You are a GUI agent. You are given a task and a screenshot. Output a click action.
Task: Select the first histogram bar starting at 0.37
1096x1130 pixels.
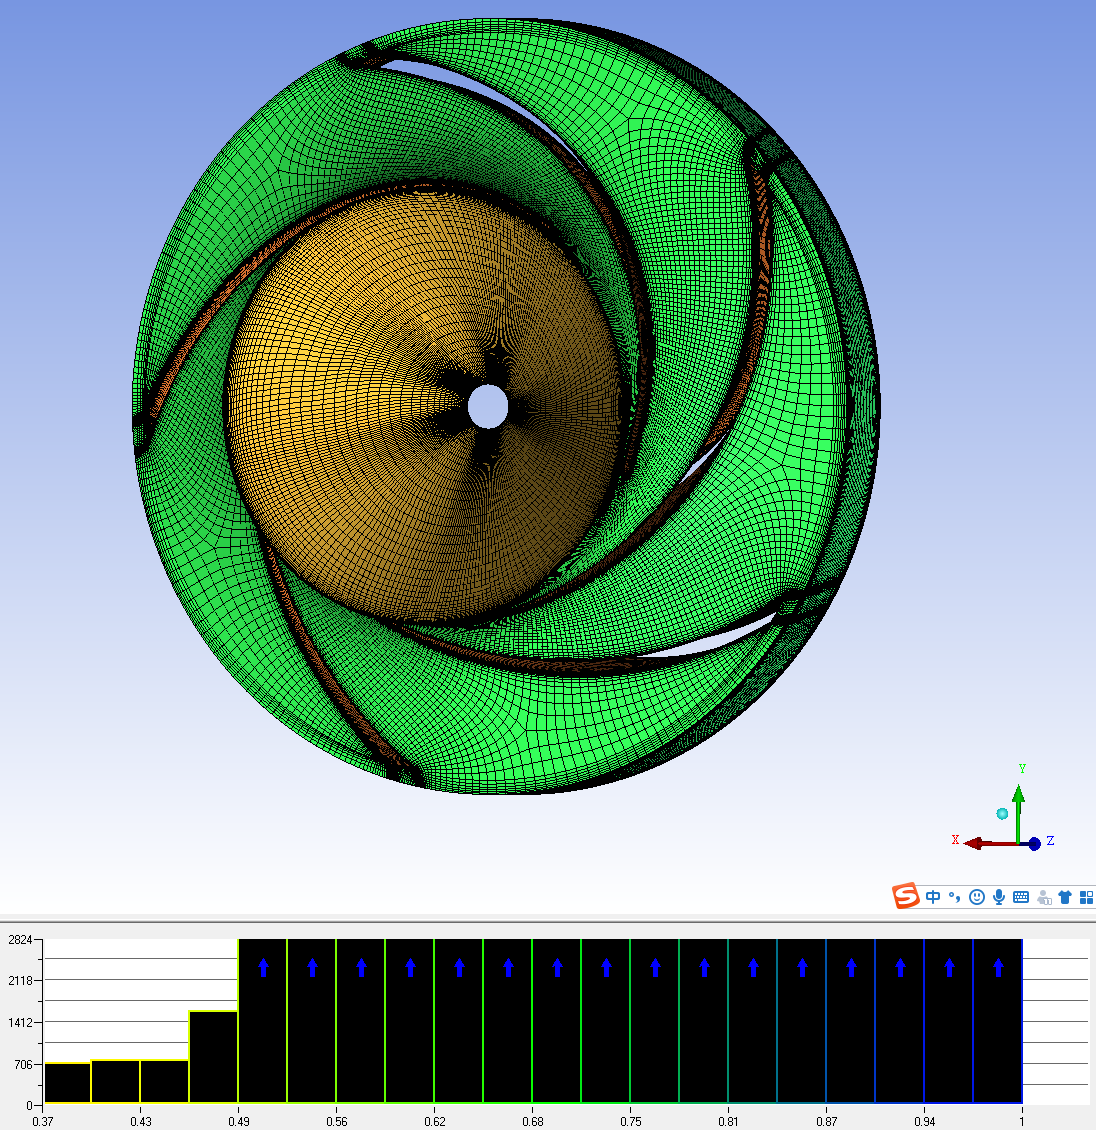pyautogui.click(x=68, y=1083)
